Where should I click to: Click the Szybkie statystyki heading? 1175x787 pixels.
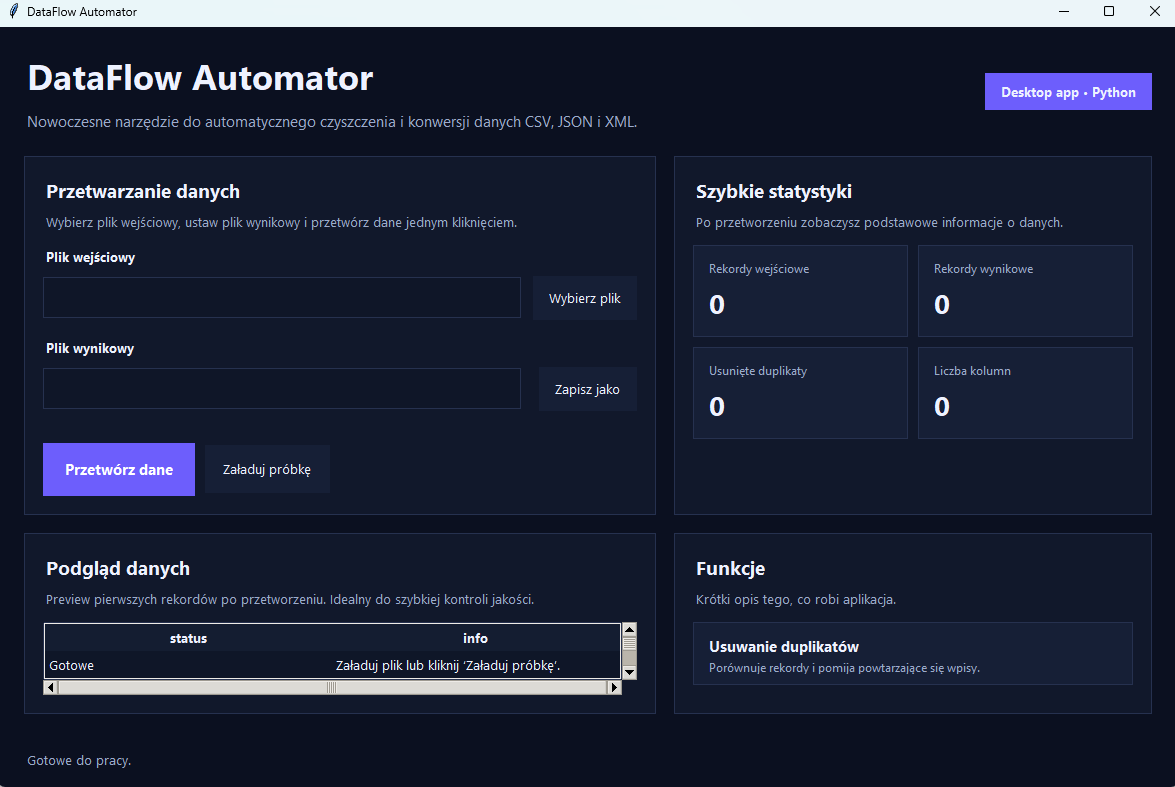(774, 192)
